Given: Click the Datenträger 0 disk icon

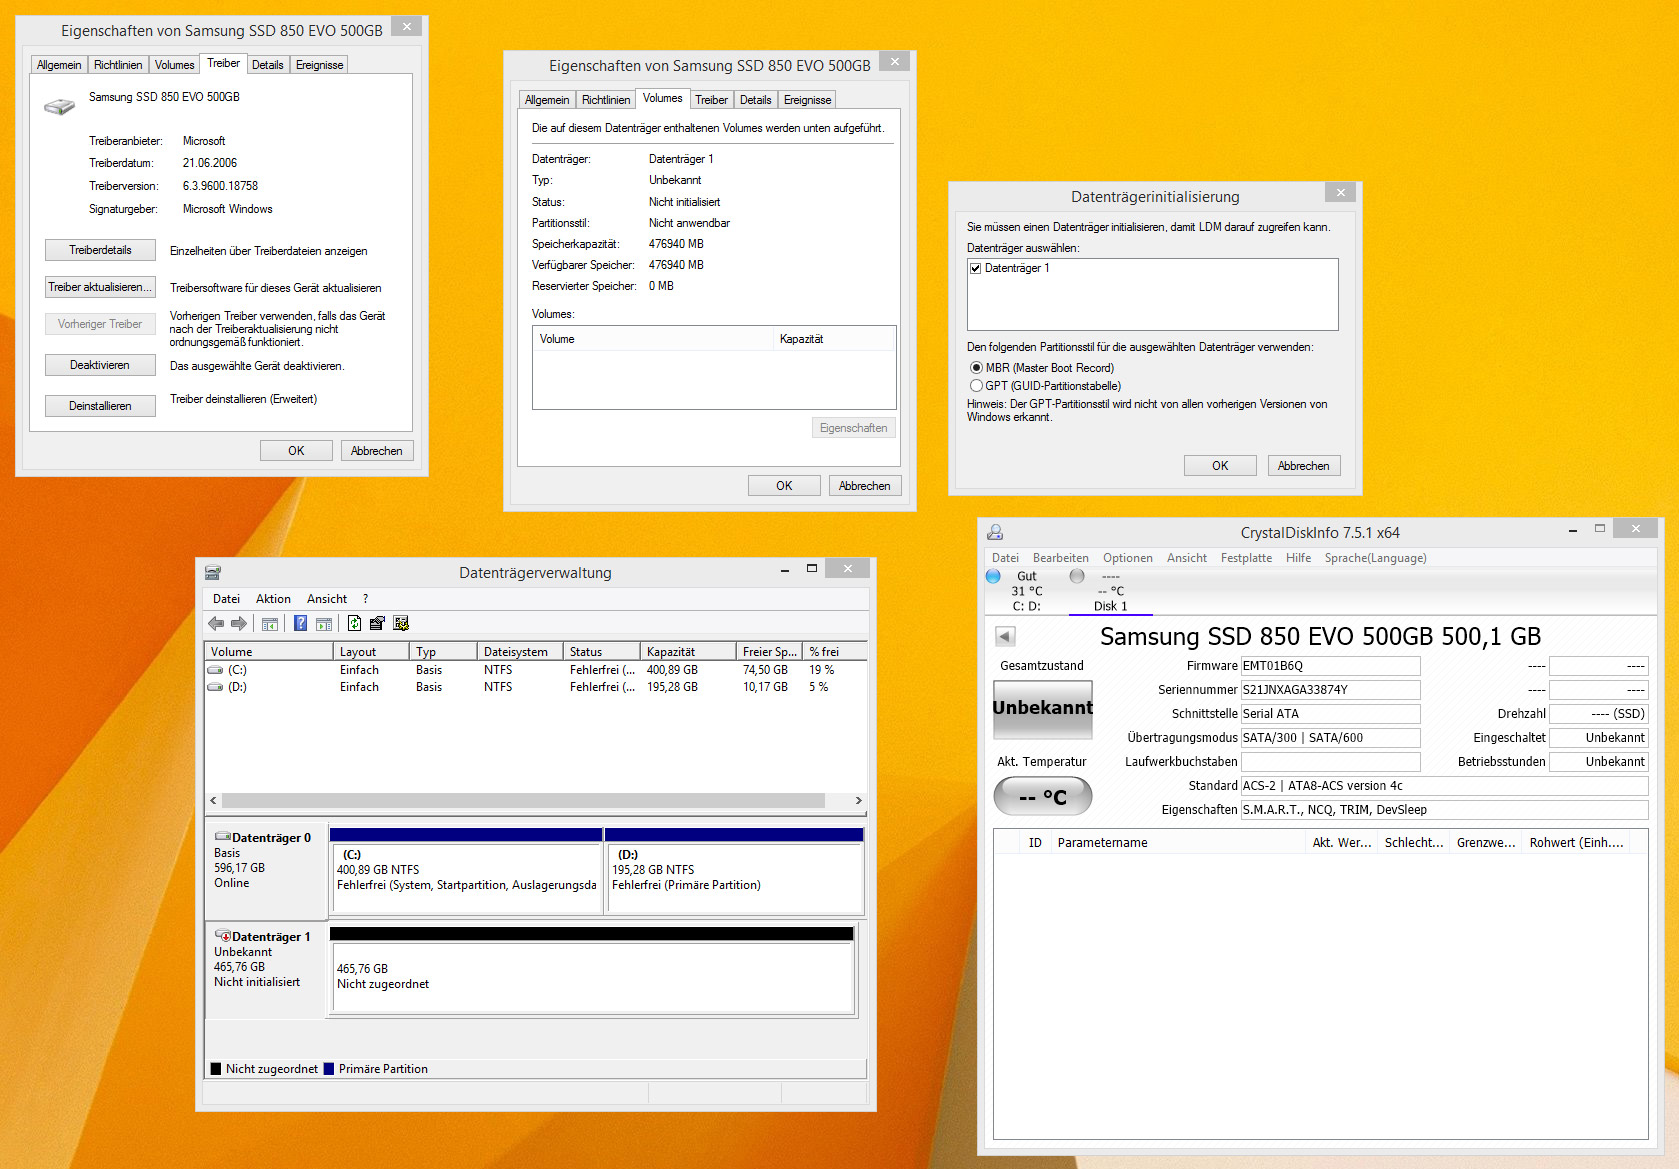Looking at the screenshot, I should coord(222,837).
